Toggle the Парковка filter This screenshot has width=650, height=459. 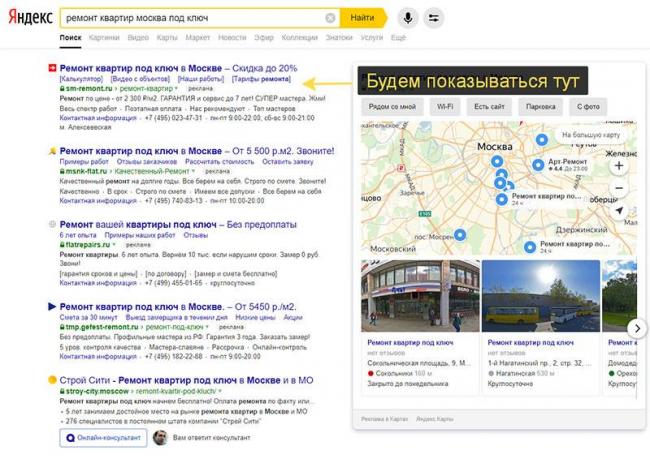(x=541, y=107)
